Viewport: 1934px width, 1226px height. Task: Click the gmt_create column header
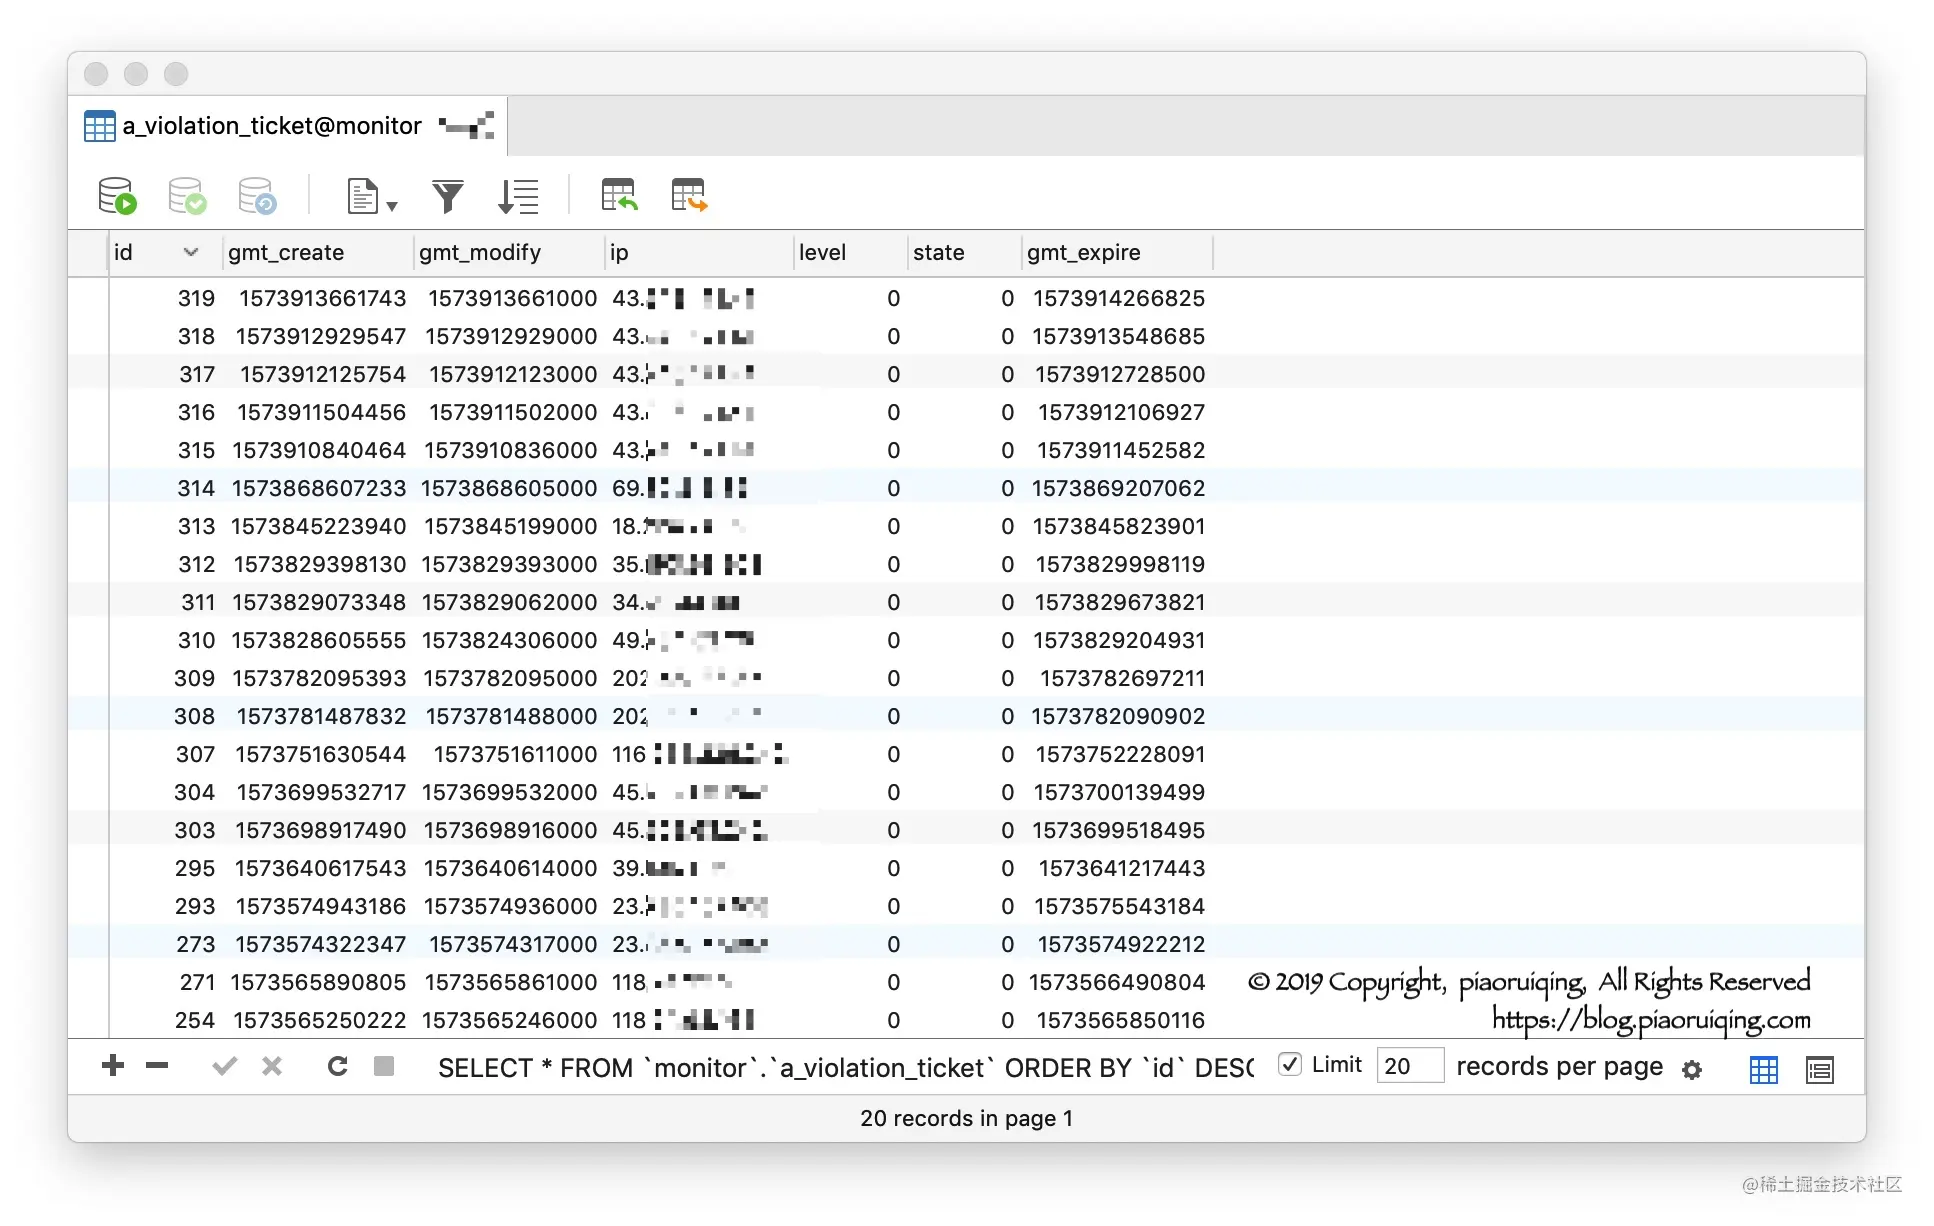pyautogui.click(x=317, y=253)
